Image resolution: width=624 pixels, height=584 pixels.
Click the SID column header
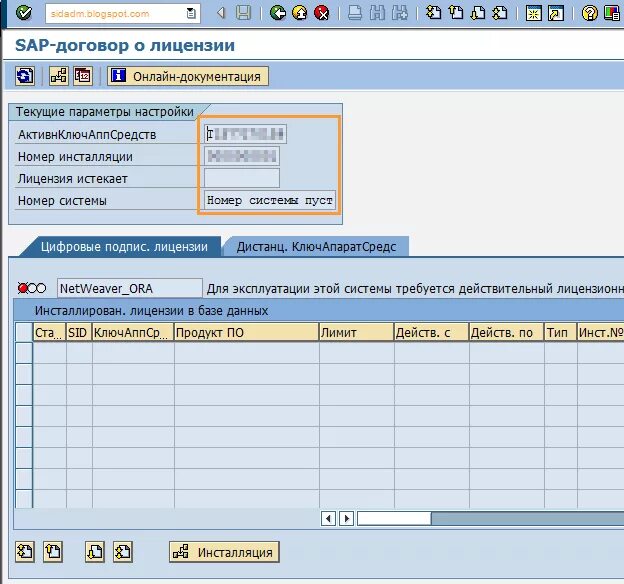click(x=79, y=332)
